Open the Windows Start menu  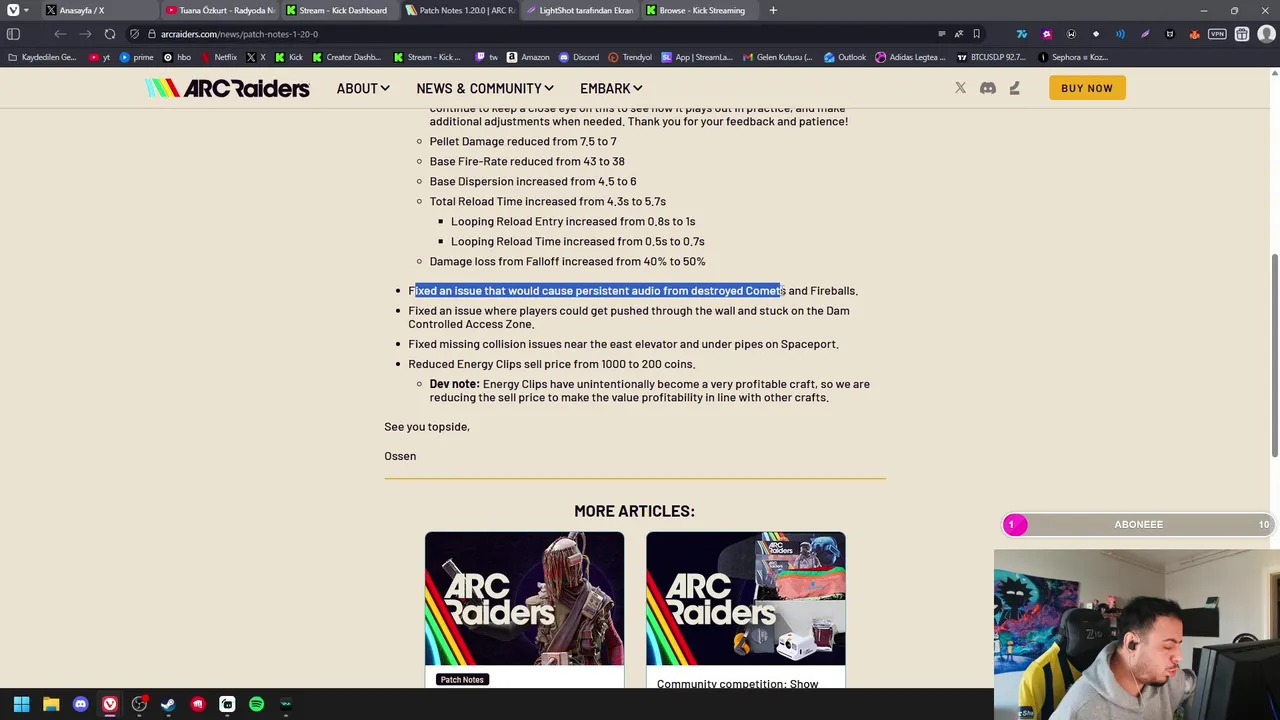click(21, 704)
